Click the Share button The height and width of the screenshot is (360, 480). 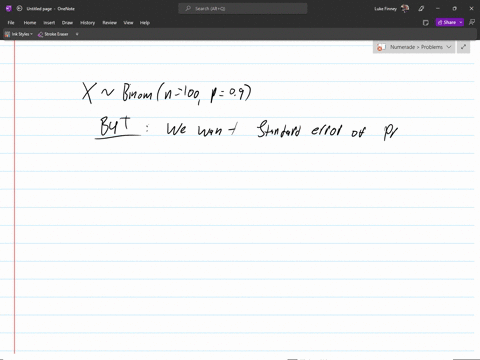pos(447,22)
